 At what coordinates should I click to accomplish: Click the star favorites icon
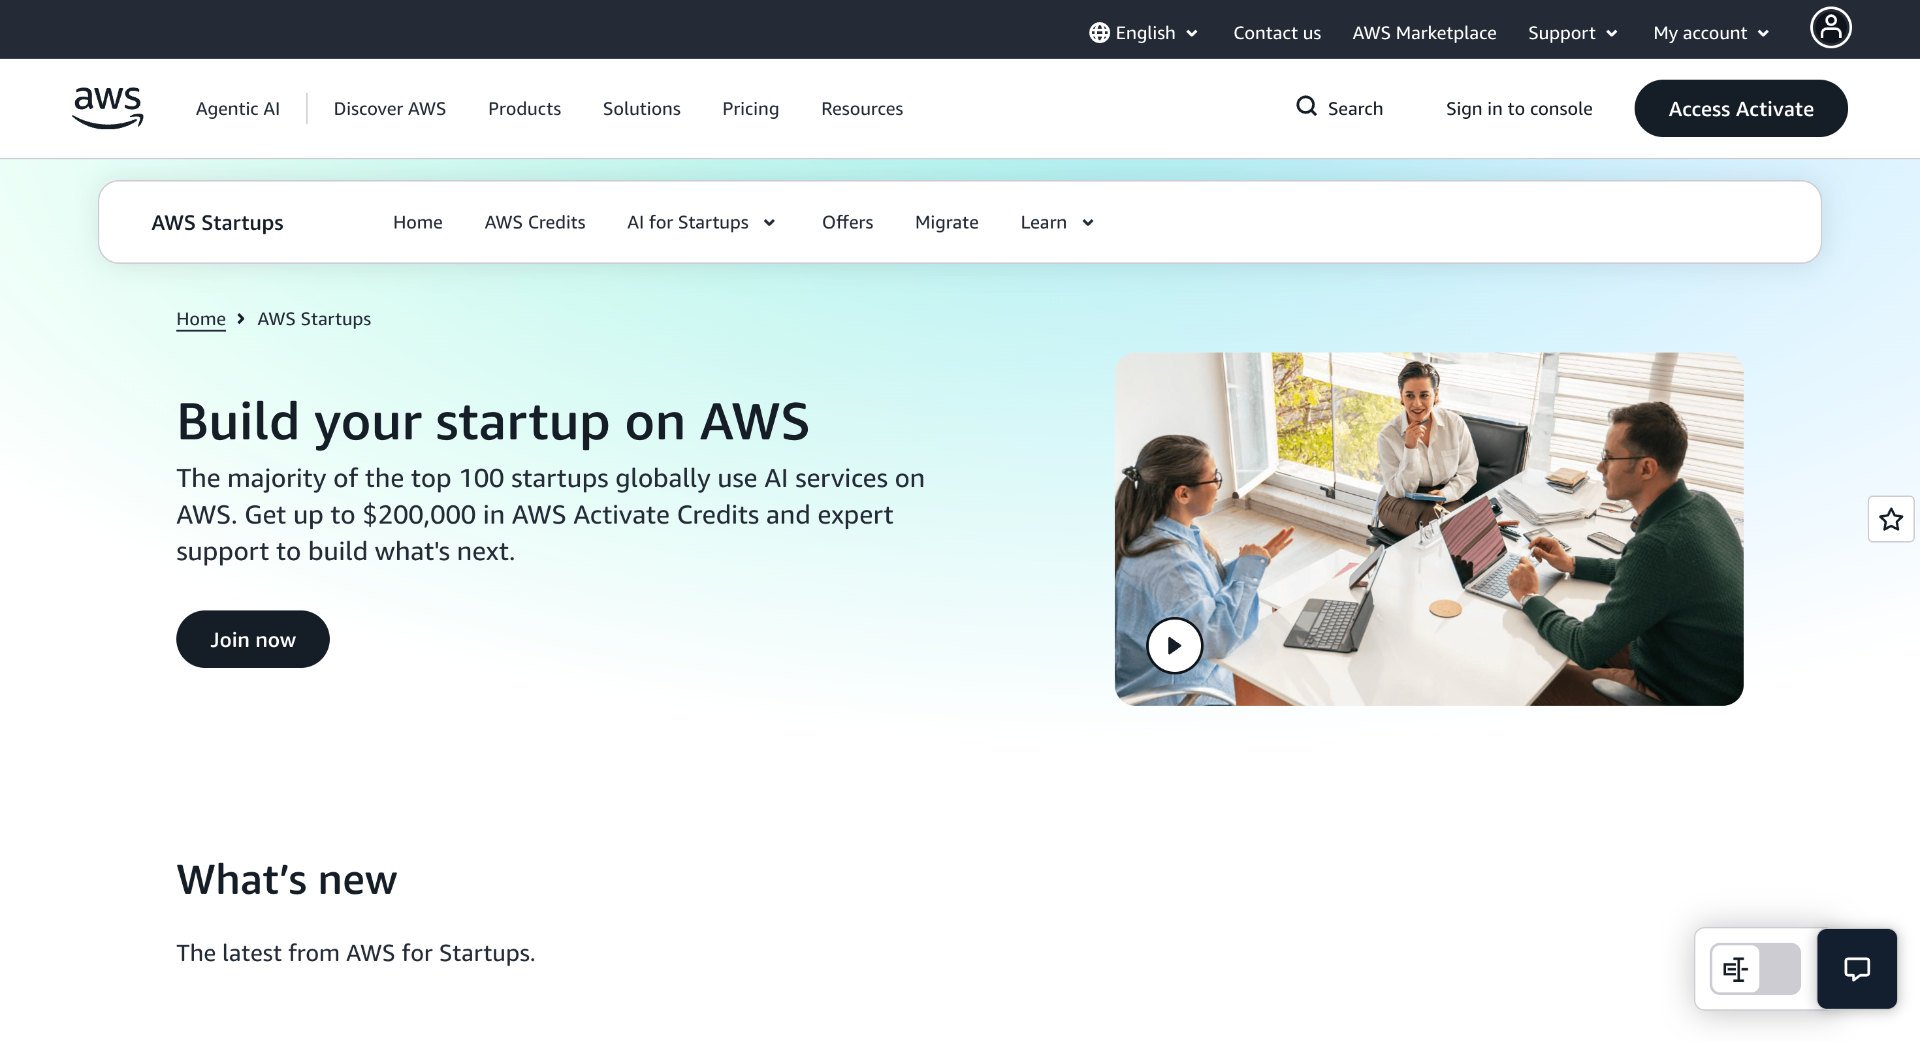(x=1890, y=519)
